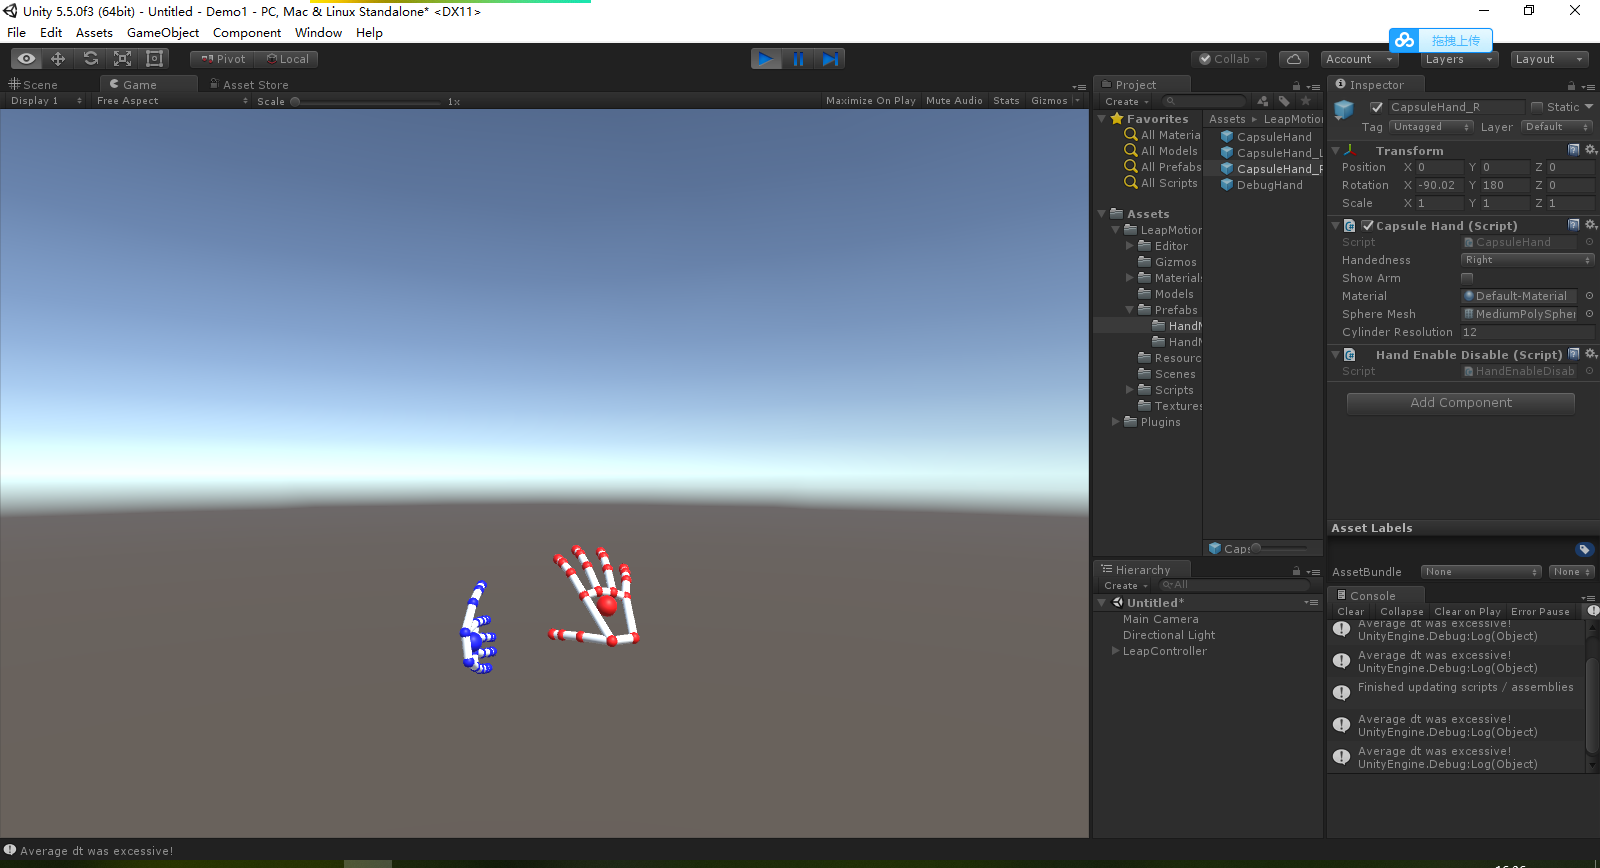Image resolution: width=1600 pixels, height=868 pixels.
Task: Toggle the Static checkbox
Action: point(1537,107)
